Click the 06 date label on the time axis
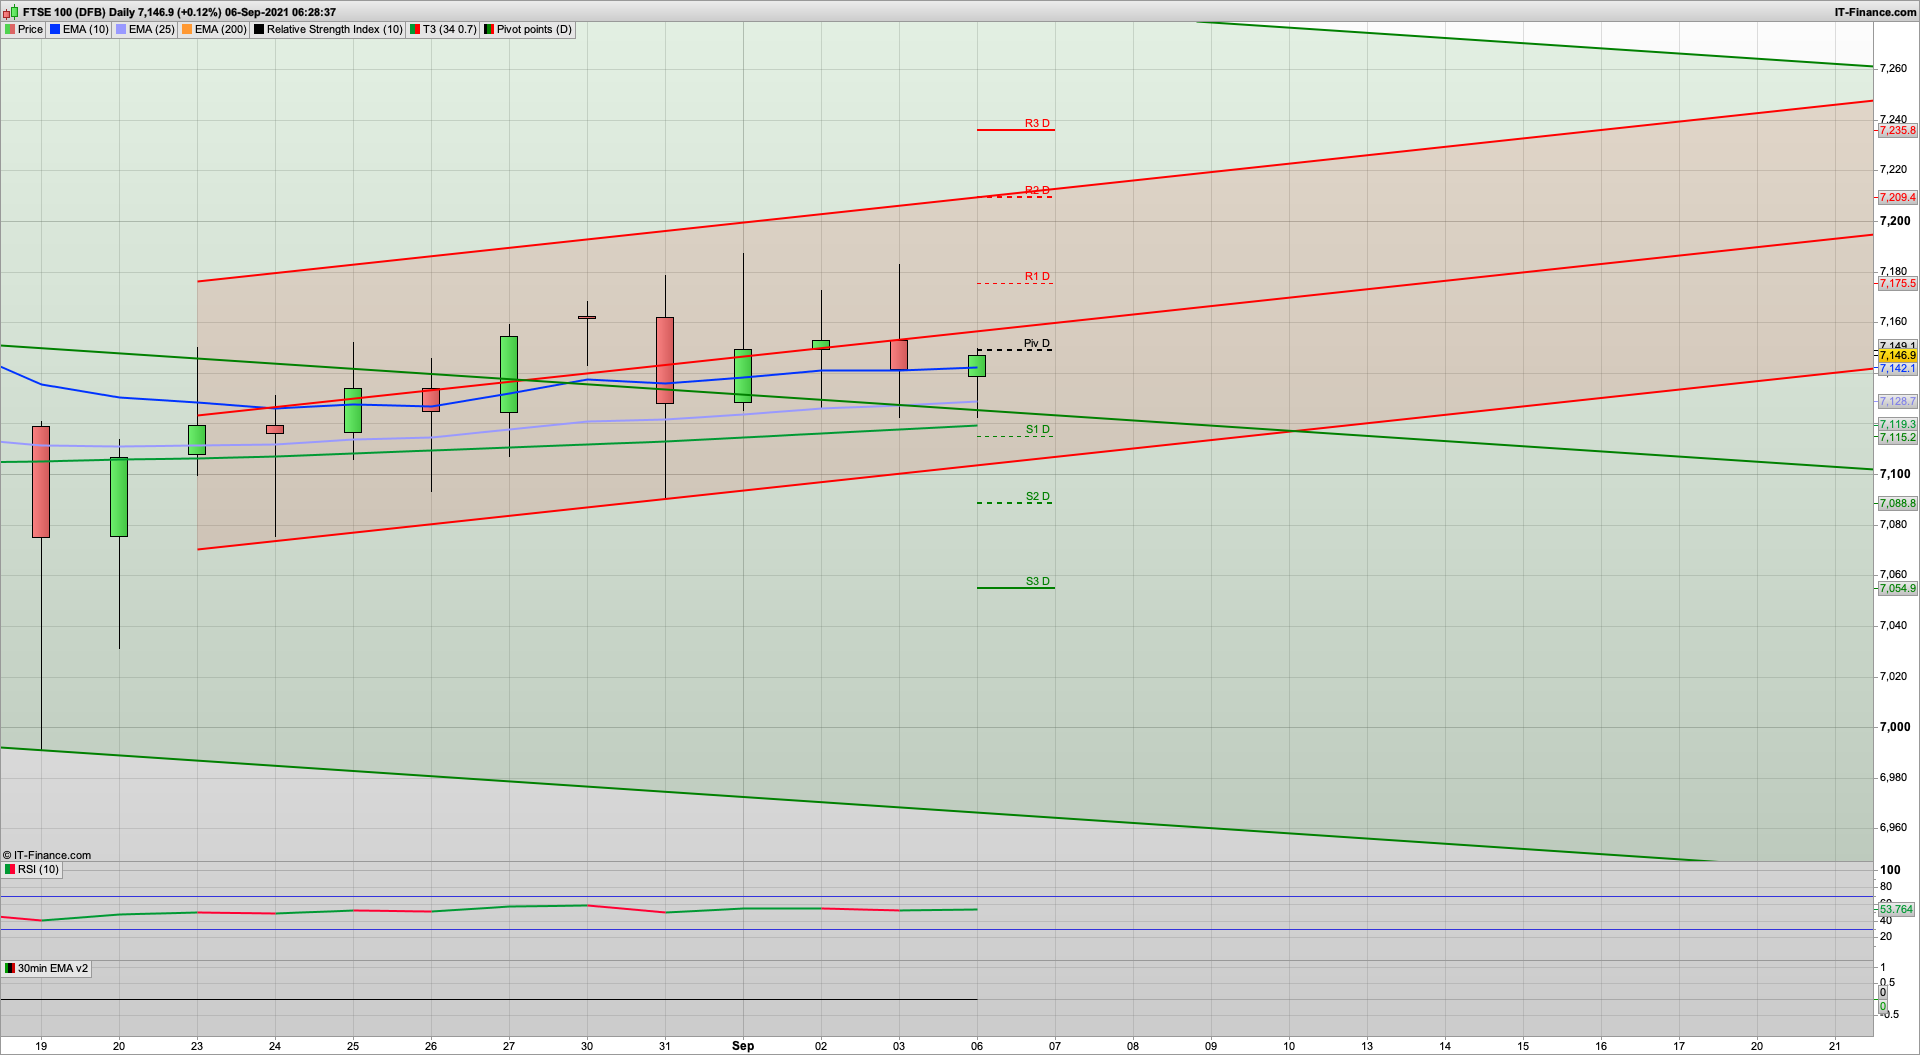This screenshot has width=1920, height=1055. click(977, 1046)
